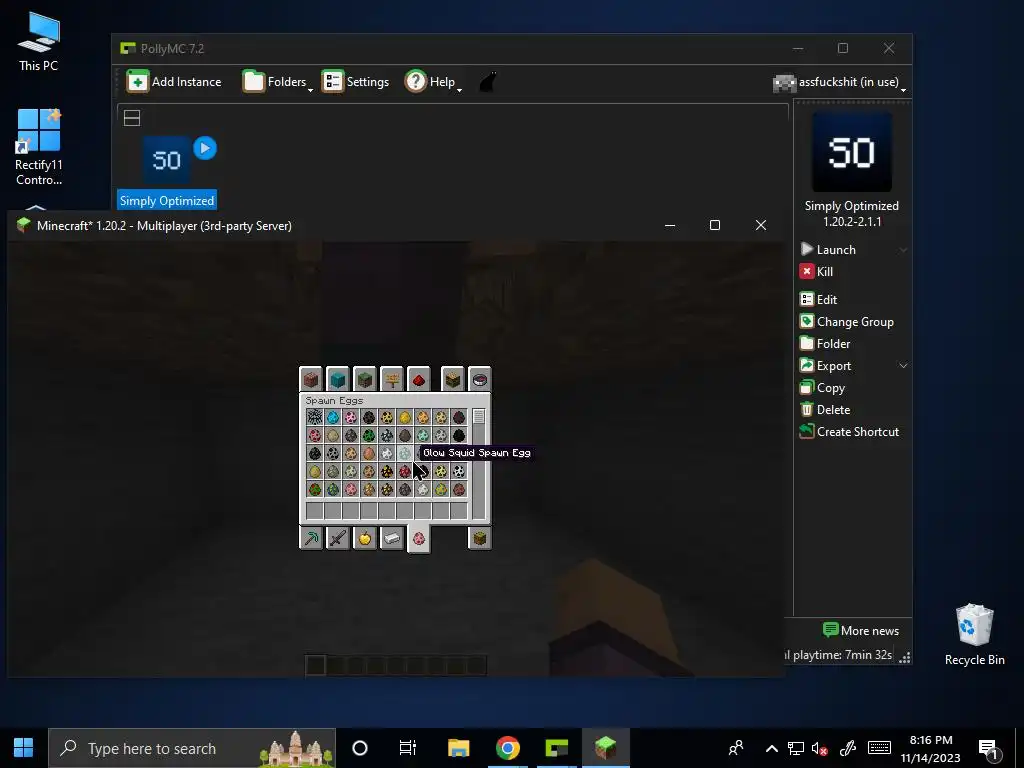Open the Ingredients tab with iron ingot icon
Image resolution: width=1024 pixels, height=768 pixels.
point(392,538)
